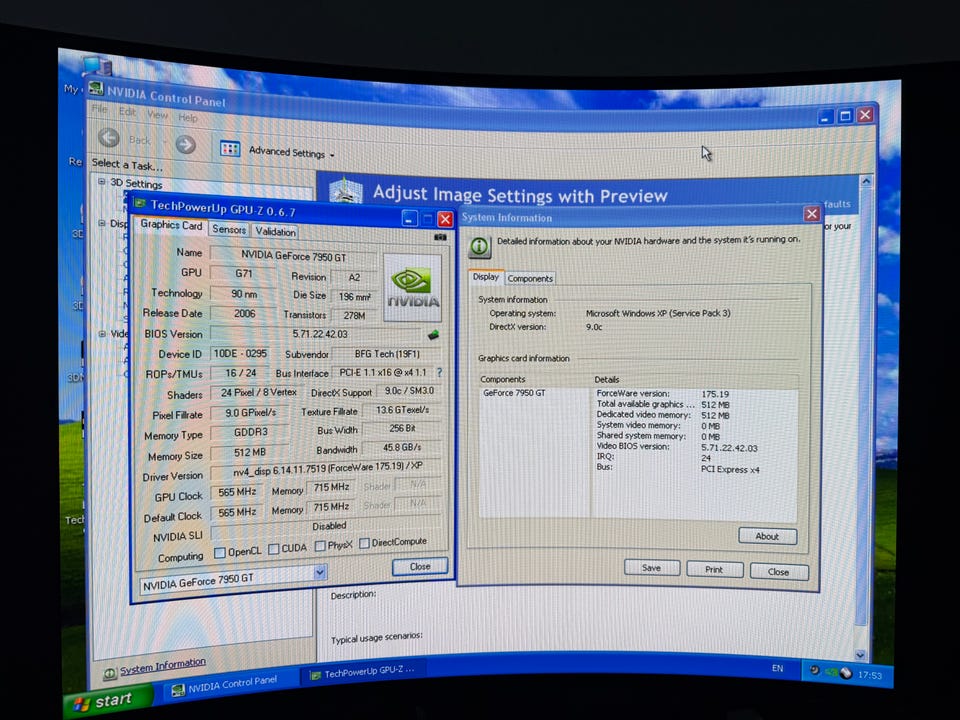The width and height of the screenshot is (960, 720).
Task: Click the NVIDIA logo in GPU-Z
Action: 413,288
